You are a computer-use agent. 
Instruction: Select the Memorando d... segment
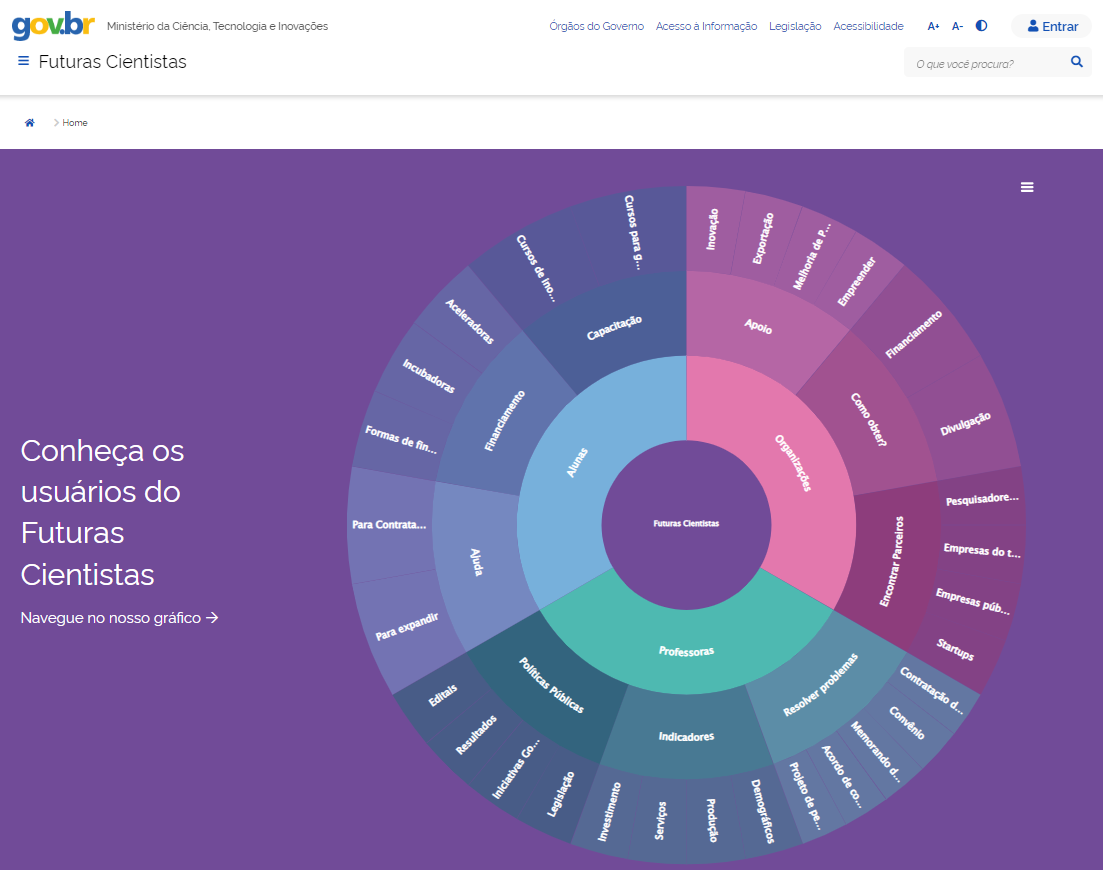click(x=875, y=752)
